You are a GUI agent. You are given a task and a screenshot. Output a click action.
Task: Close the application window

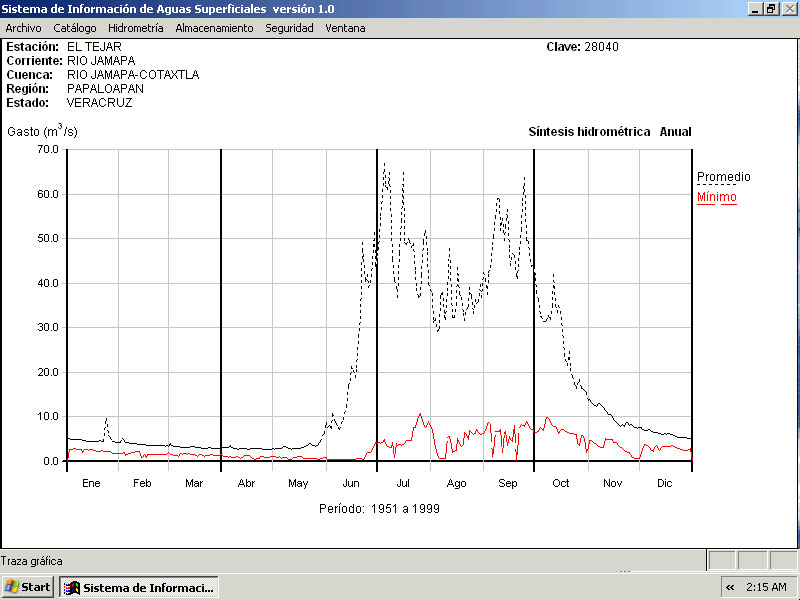tap(789, 8)
